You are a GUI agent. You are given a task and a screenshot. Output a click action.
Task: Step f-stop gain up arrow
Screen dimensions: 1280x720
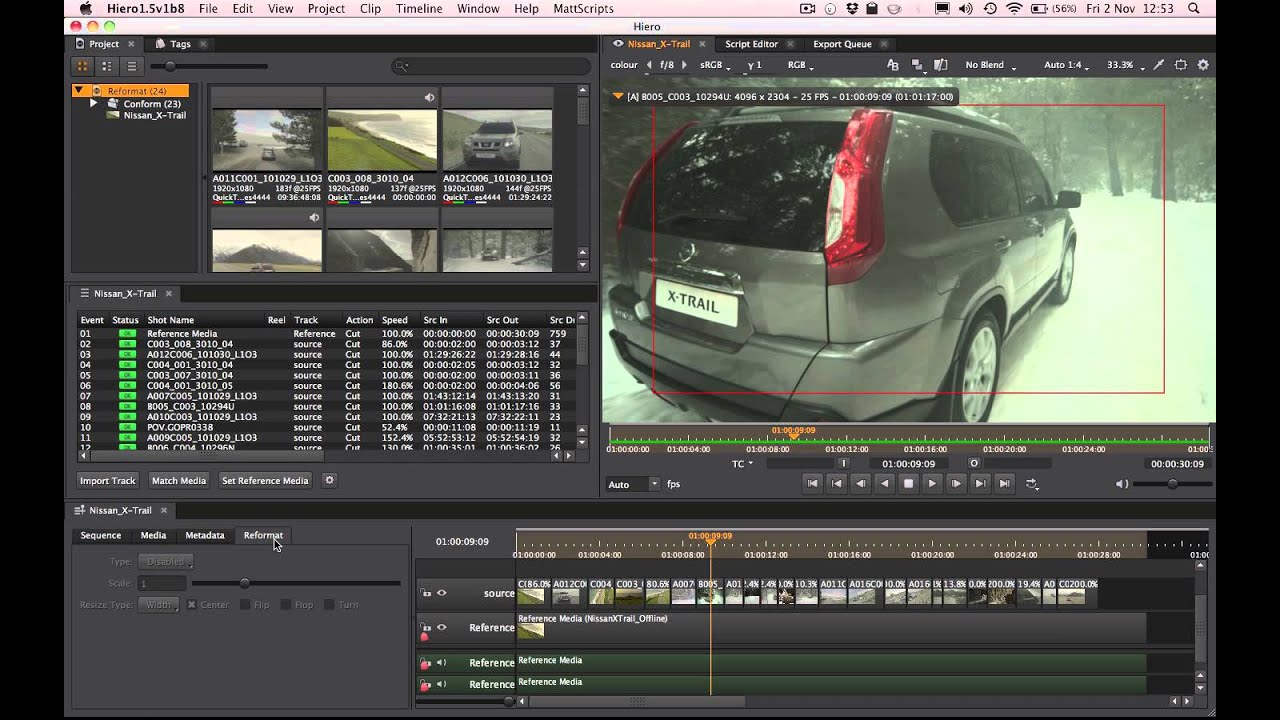tap(684, 65)
